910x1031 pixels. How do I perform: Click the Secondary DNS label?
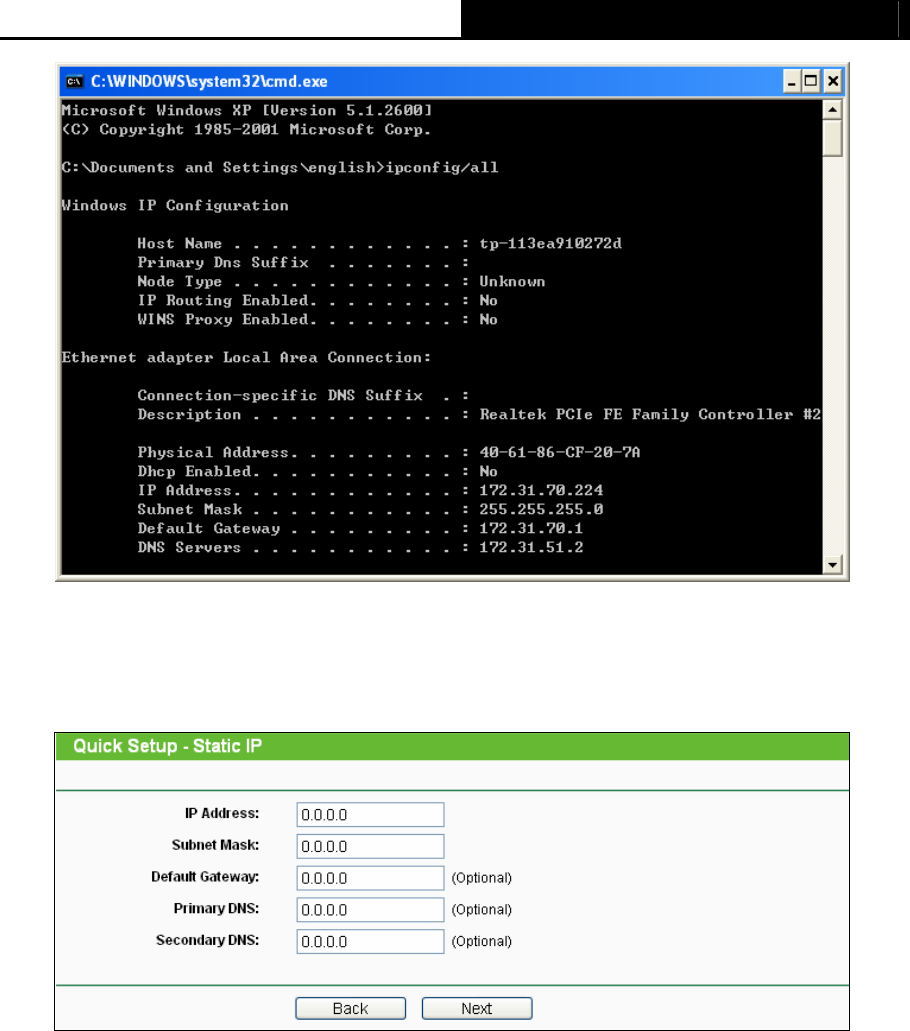(208, 940)
